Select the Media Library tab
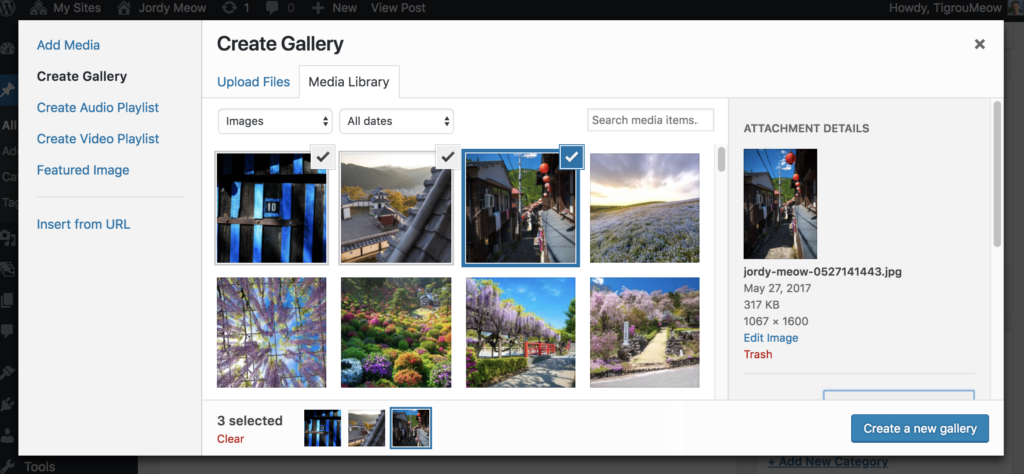 coord(349,82)
